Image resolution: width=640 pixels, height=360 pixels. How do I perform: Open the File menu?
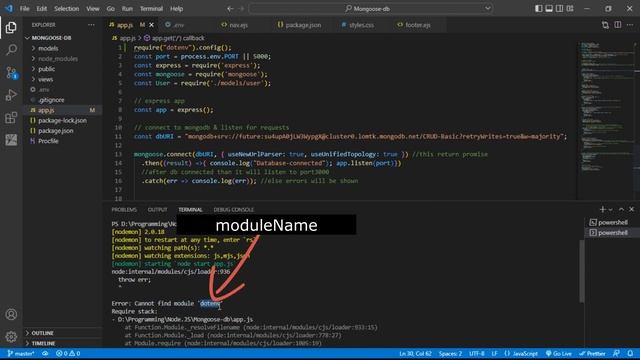(x=24, y=9)
